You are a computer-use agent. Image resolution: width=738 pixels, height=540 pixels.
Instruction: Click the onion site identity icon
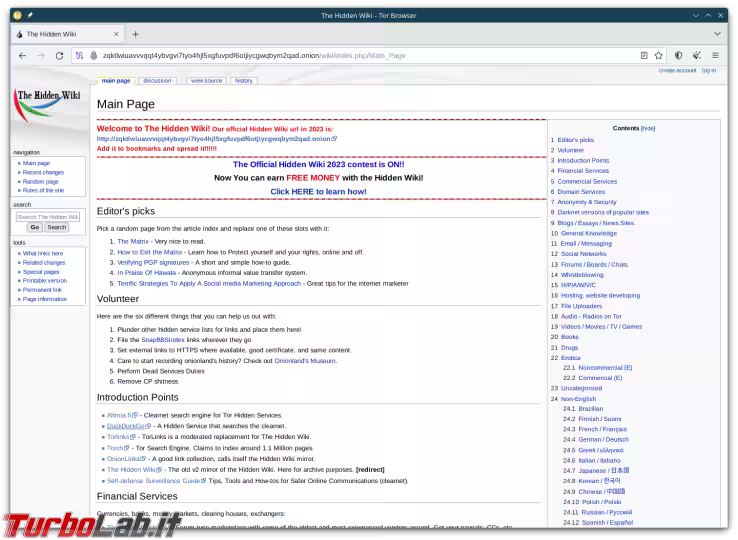tap(93, 56)
